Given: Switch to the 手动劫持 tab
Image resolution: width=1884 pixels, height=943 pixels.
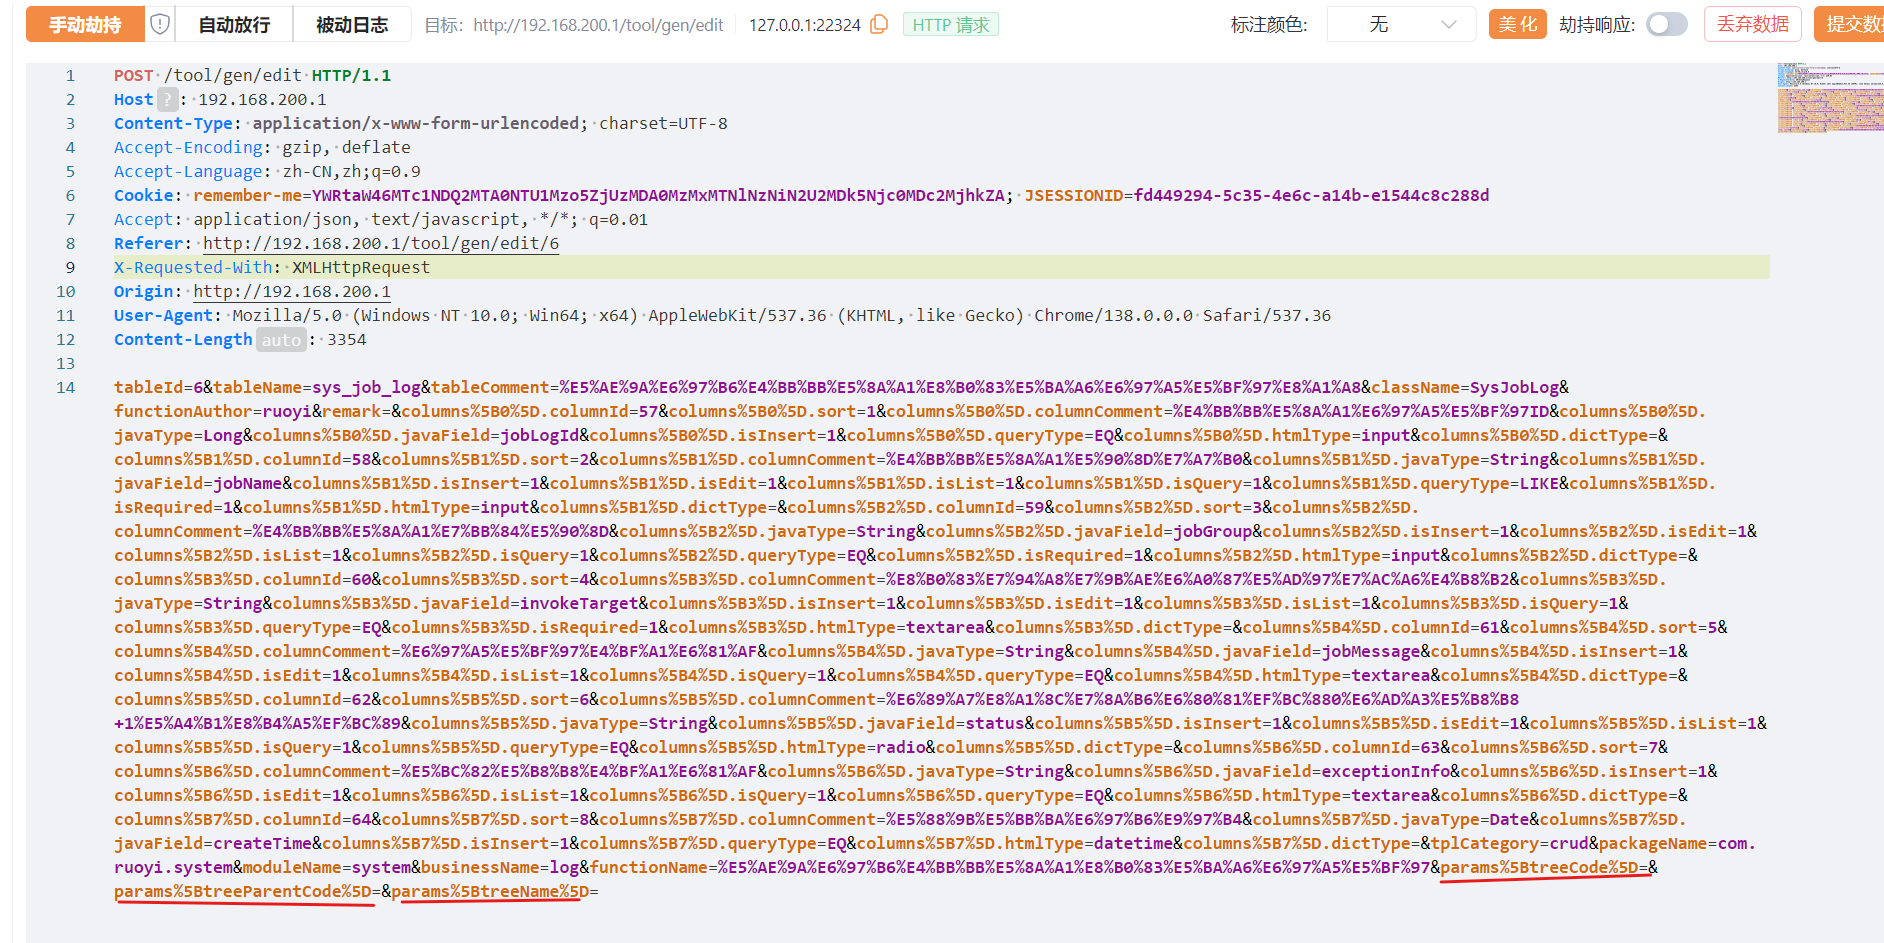Looking at the screenshot, I should pos(85,24).
